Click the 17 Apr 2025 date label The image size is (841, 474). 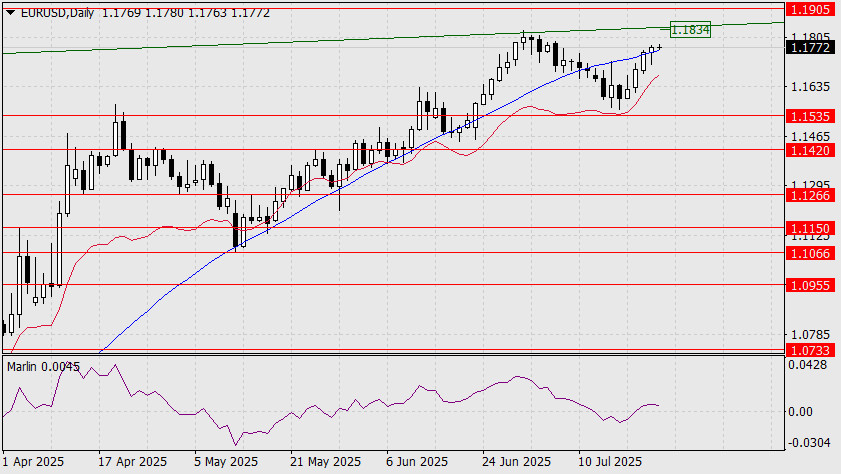click(132, 462)
